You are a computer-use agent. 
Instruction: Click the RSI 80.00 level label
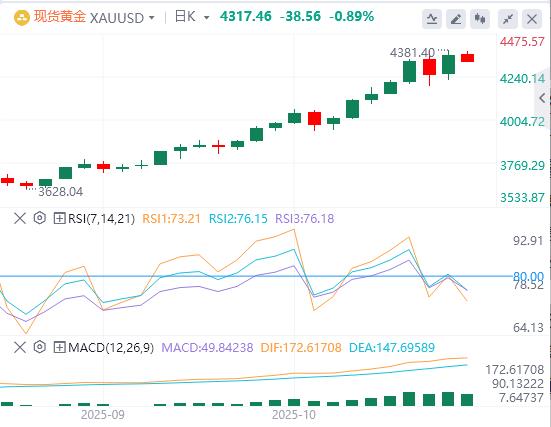528,276
